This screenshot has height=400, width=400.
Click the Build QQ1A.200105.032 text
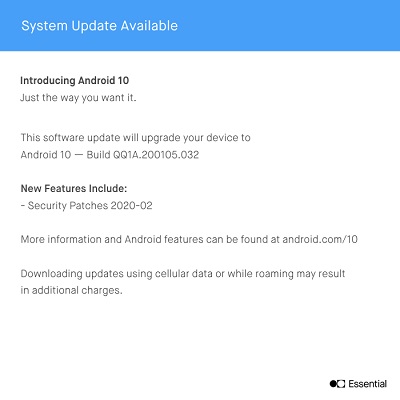(143, 155)
